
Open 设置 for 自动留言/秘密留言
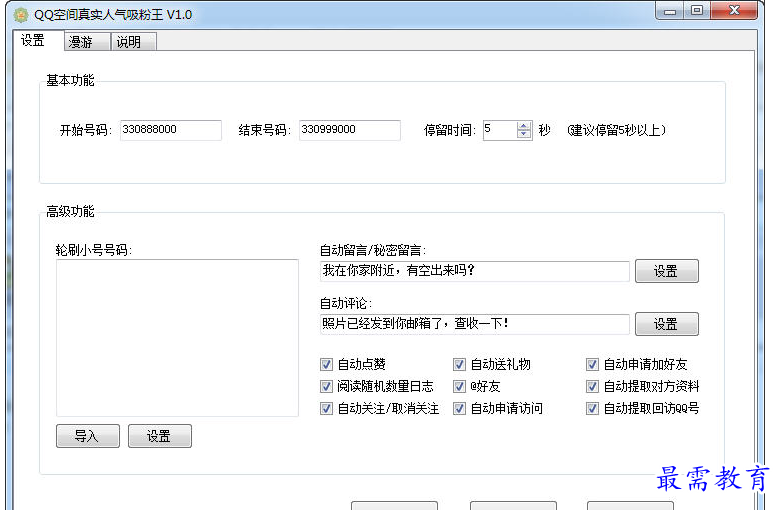point(666,271)
